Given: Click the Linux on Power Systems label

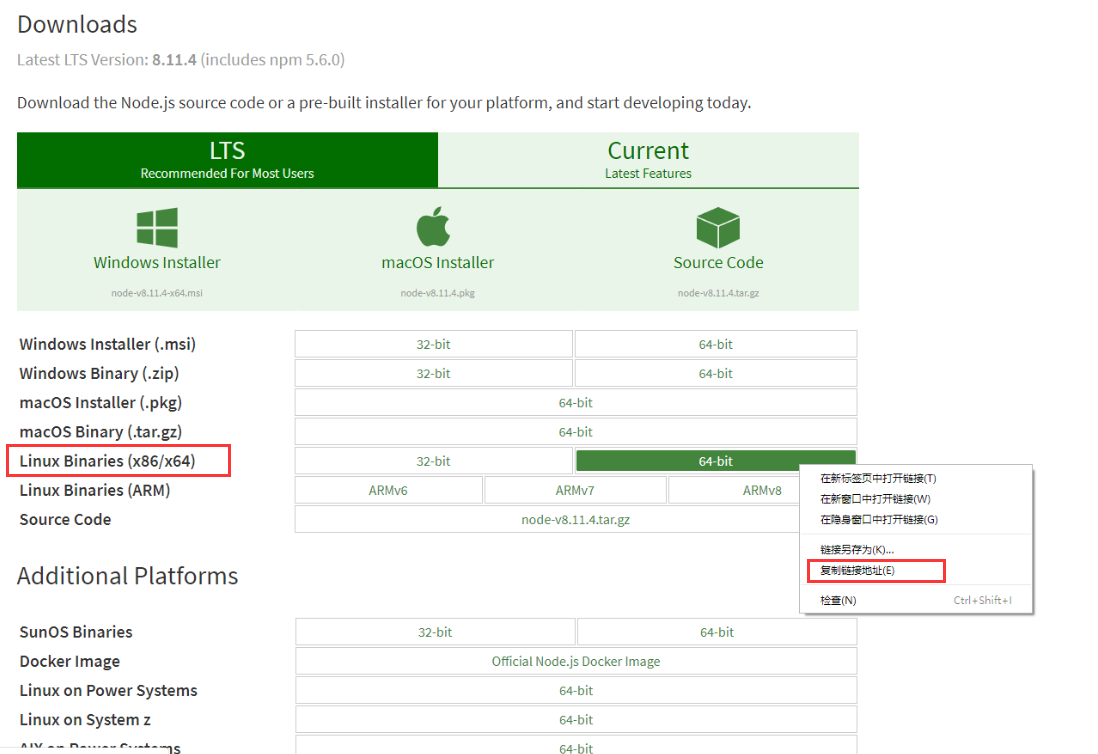Looking at the screenshot, I should point(109,691).
